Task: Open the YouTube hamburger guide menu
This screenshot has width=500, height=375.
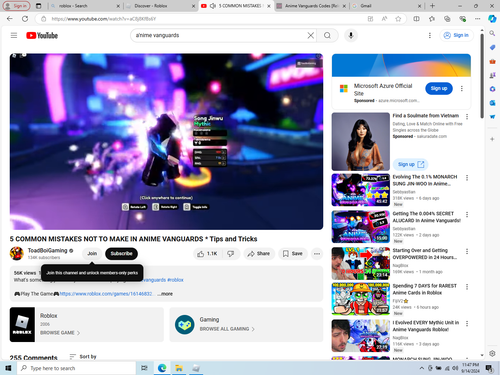Action: click(14, 35)
